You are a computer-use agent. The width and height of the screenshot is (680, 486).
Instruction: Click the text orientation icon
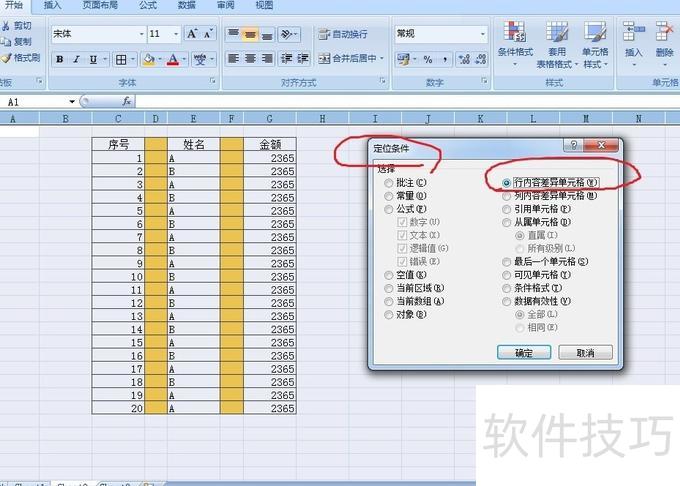tap(287, 34)
